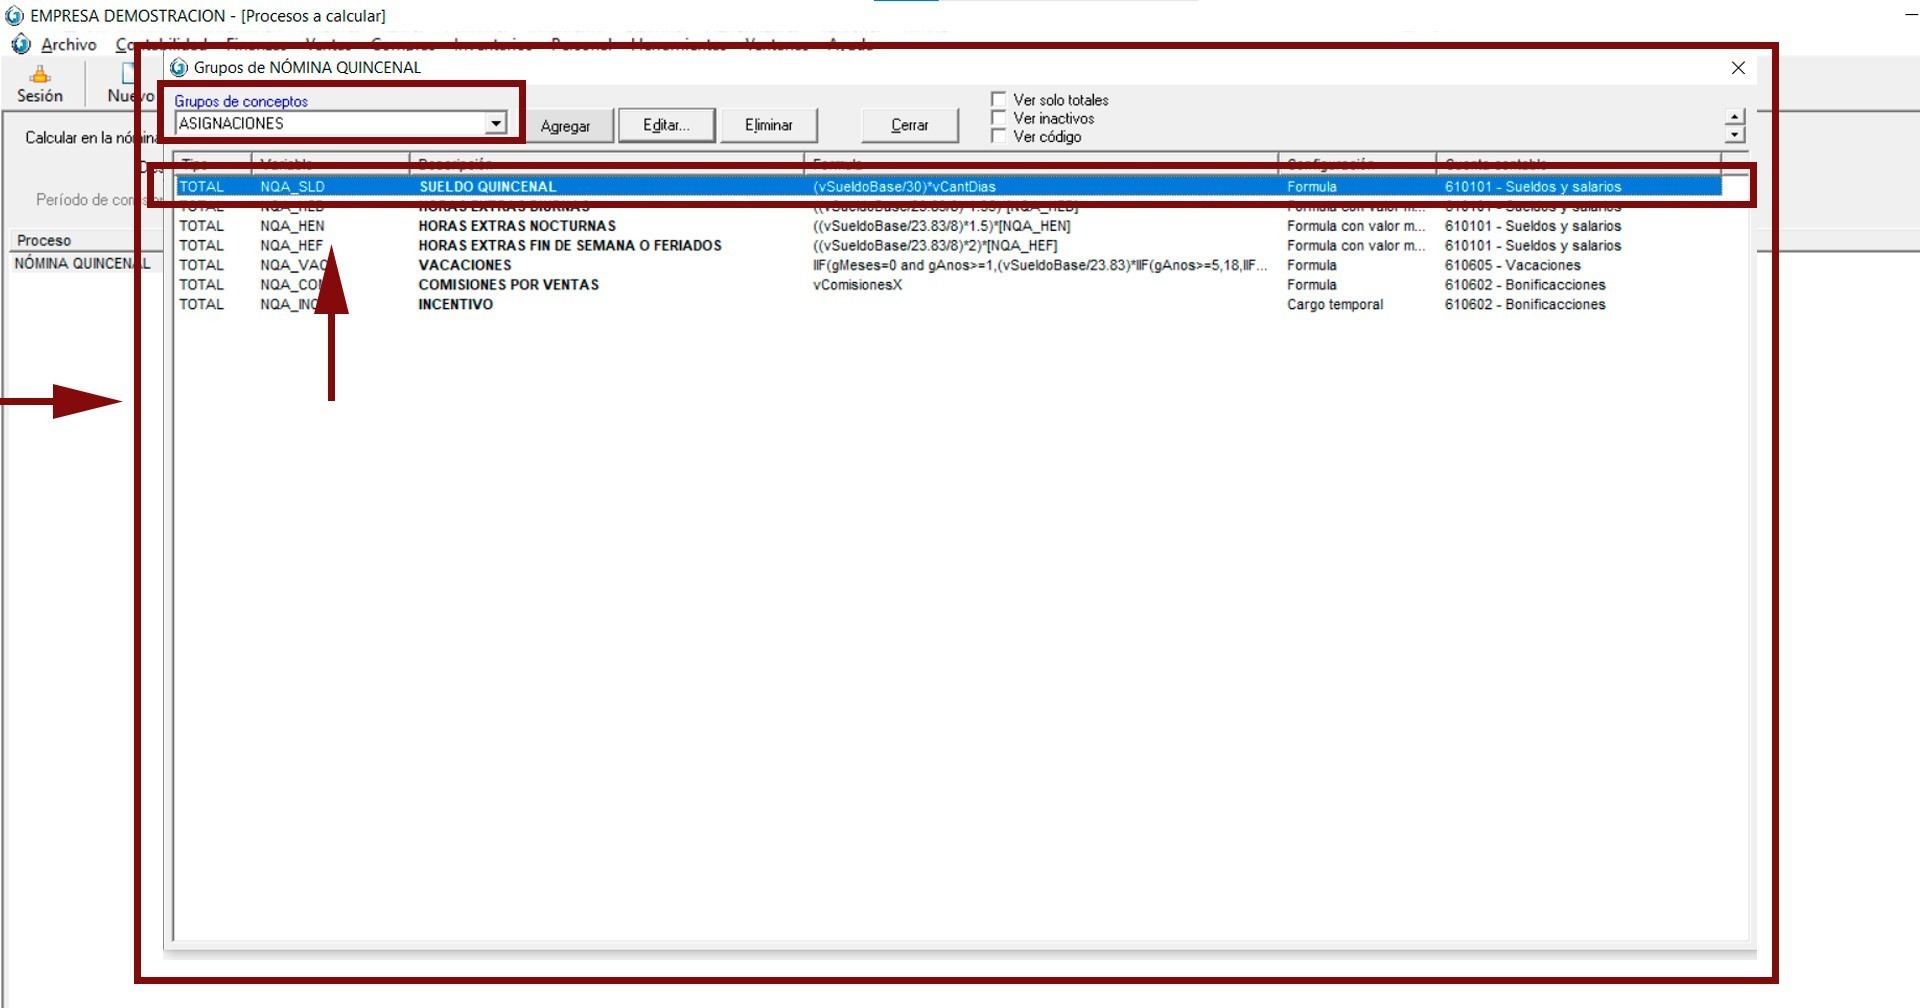Click the Nuevo document icon
The image size is (1920, 1008).
(128, 74)
